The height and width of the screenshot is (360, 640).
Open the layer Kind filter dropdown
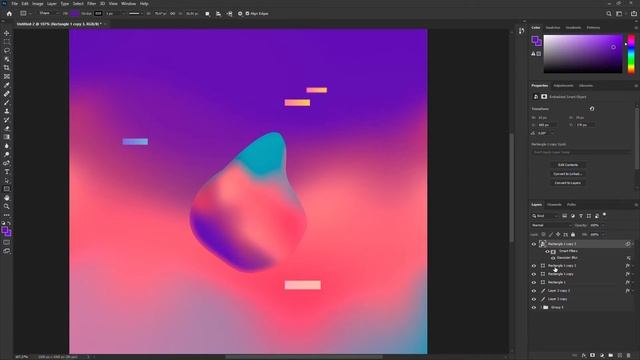545,216
